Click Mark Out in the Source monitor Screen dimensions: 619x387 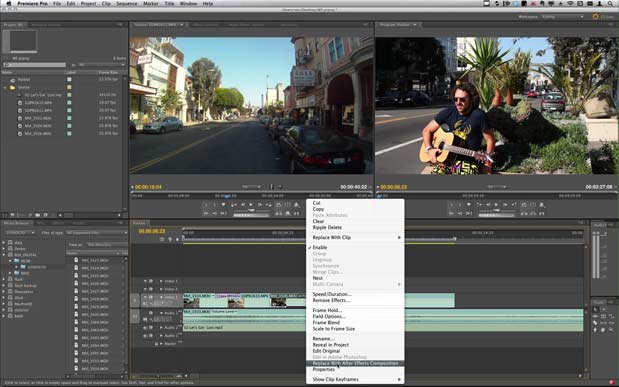click(x=214, y=205)
